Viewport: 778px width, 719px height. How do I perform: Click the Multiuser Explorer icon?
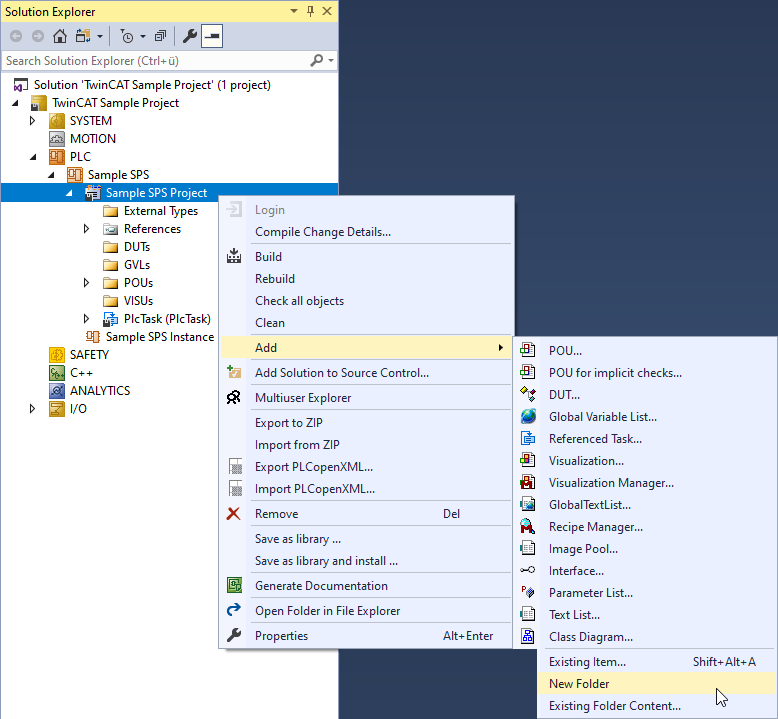tap(234, 397)
